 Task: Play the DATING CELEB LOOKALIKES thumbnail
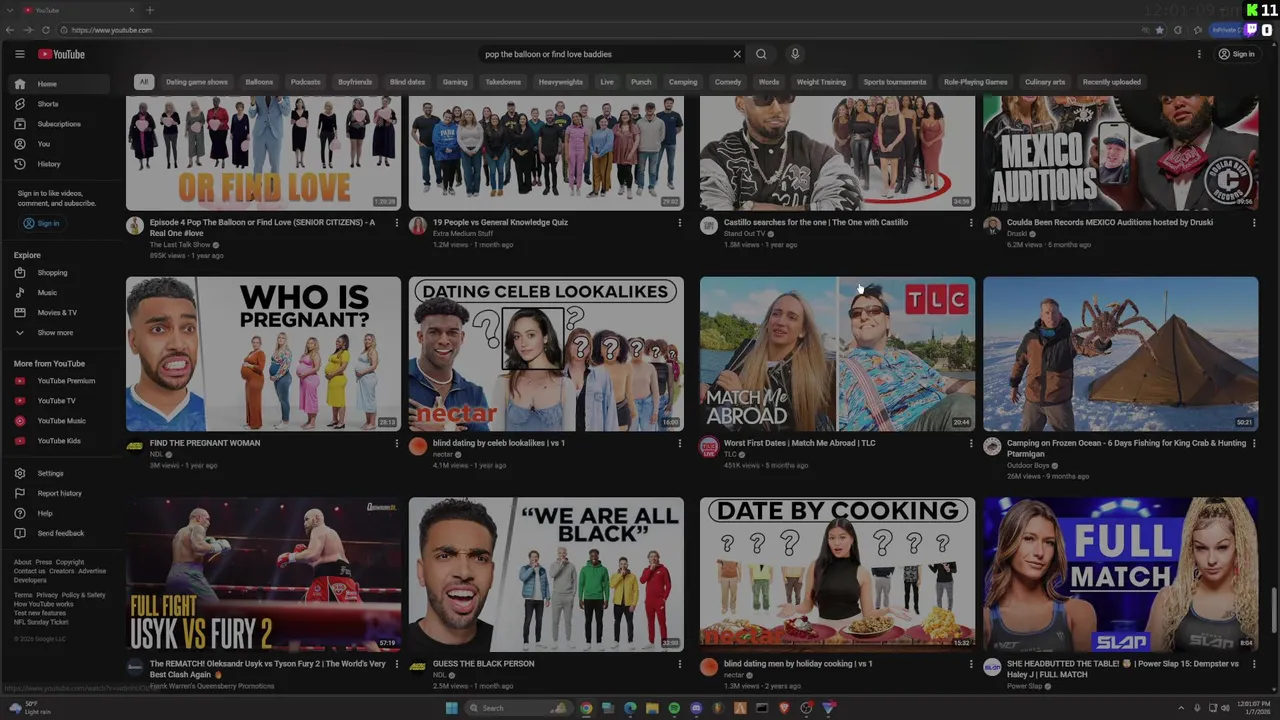546,354
